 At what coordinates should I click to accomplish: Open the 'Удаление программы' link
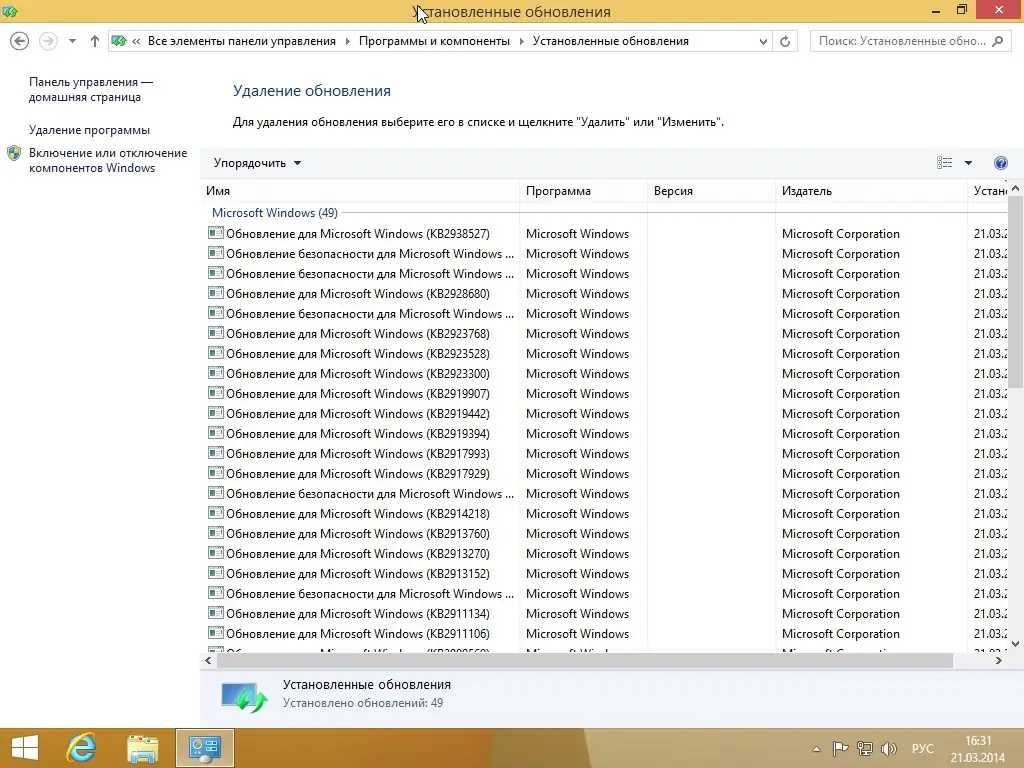click(x=89, y=130)
